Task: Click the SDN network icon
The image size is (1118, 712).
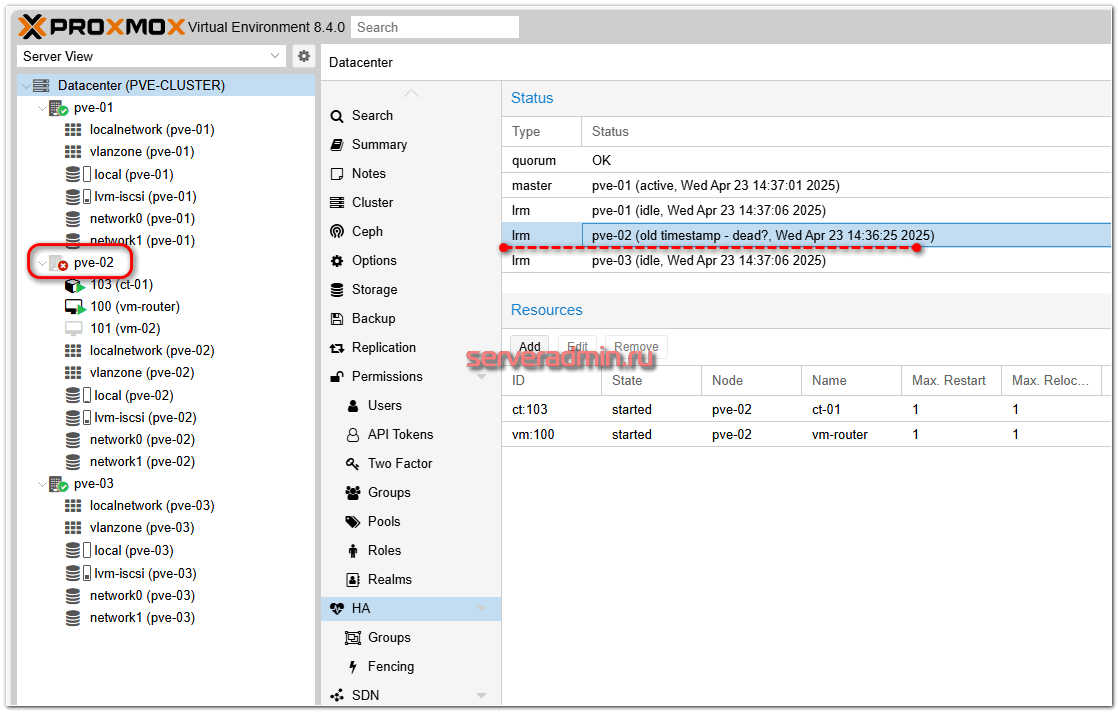Action: (337, 696)
